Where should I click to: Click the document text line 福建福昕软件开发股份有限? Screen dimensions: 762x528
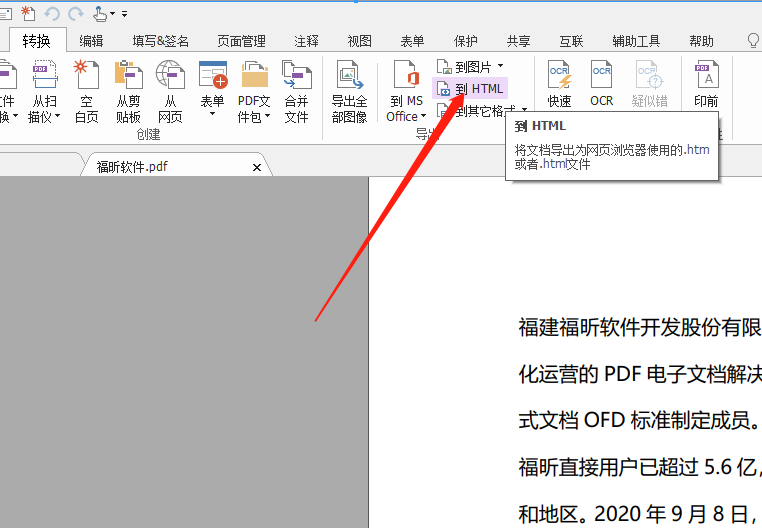pos(640,327)
